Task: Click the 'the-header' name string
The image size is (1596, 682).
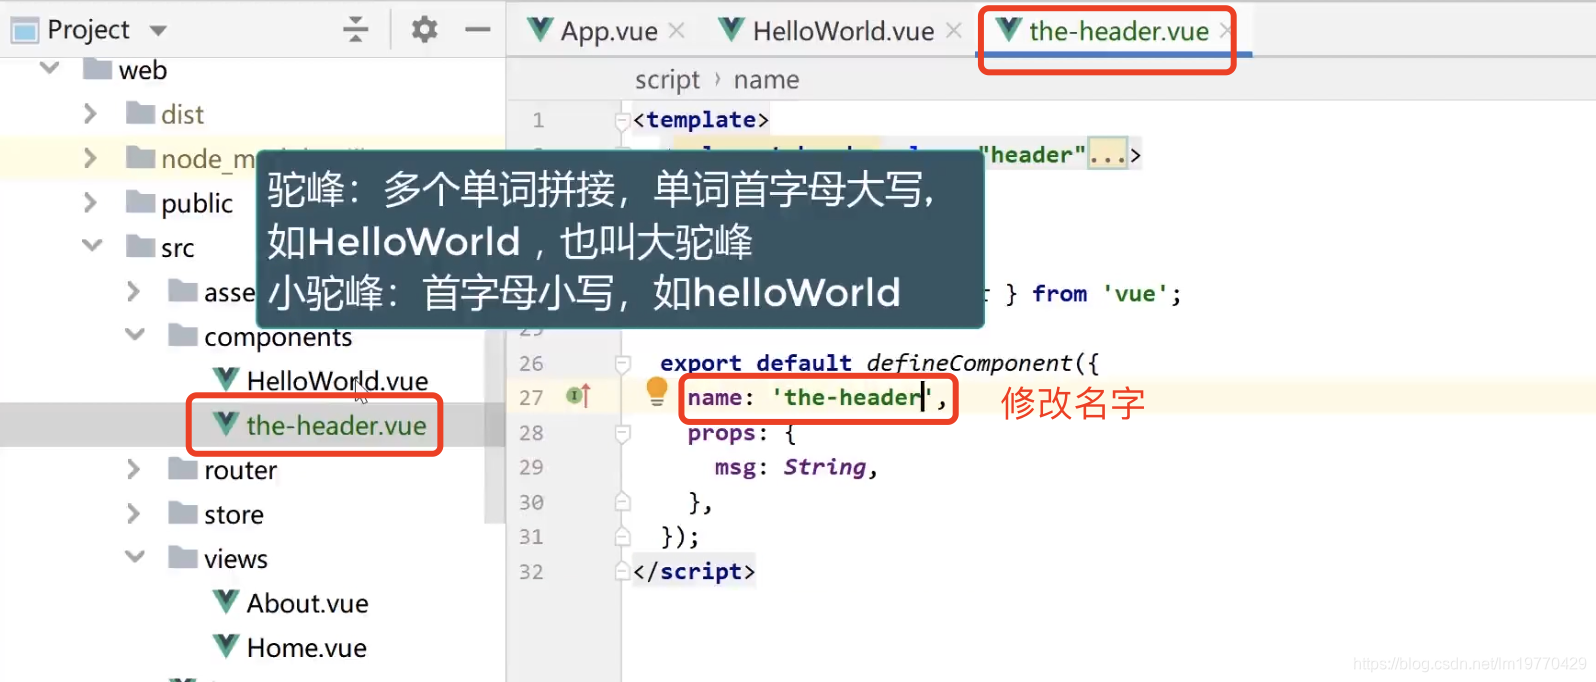Action: 852,398
